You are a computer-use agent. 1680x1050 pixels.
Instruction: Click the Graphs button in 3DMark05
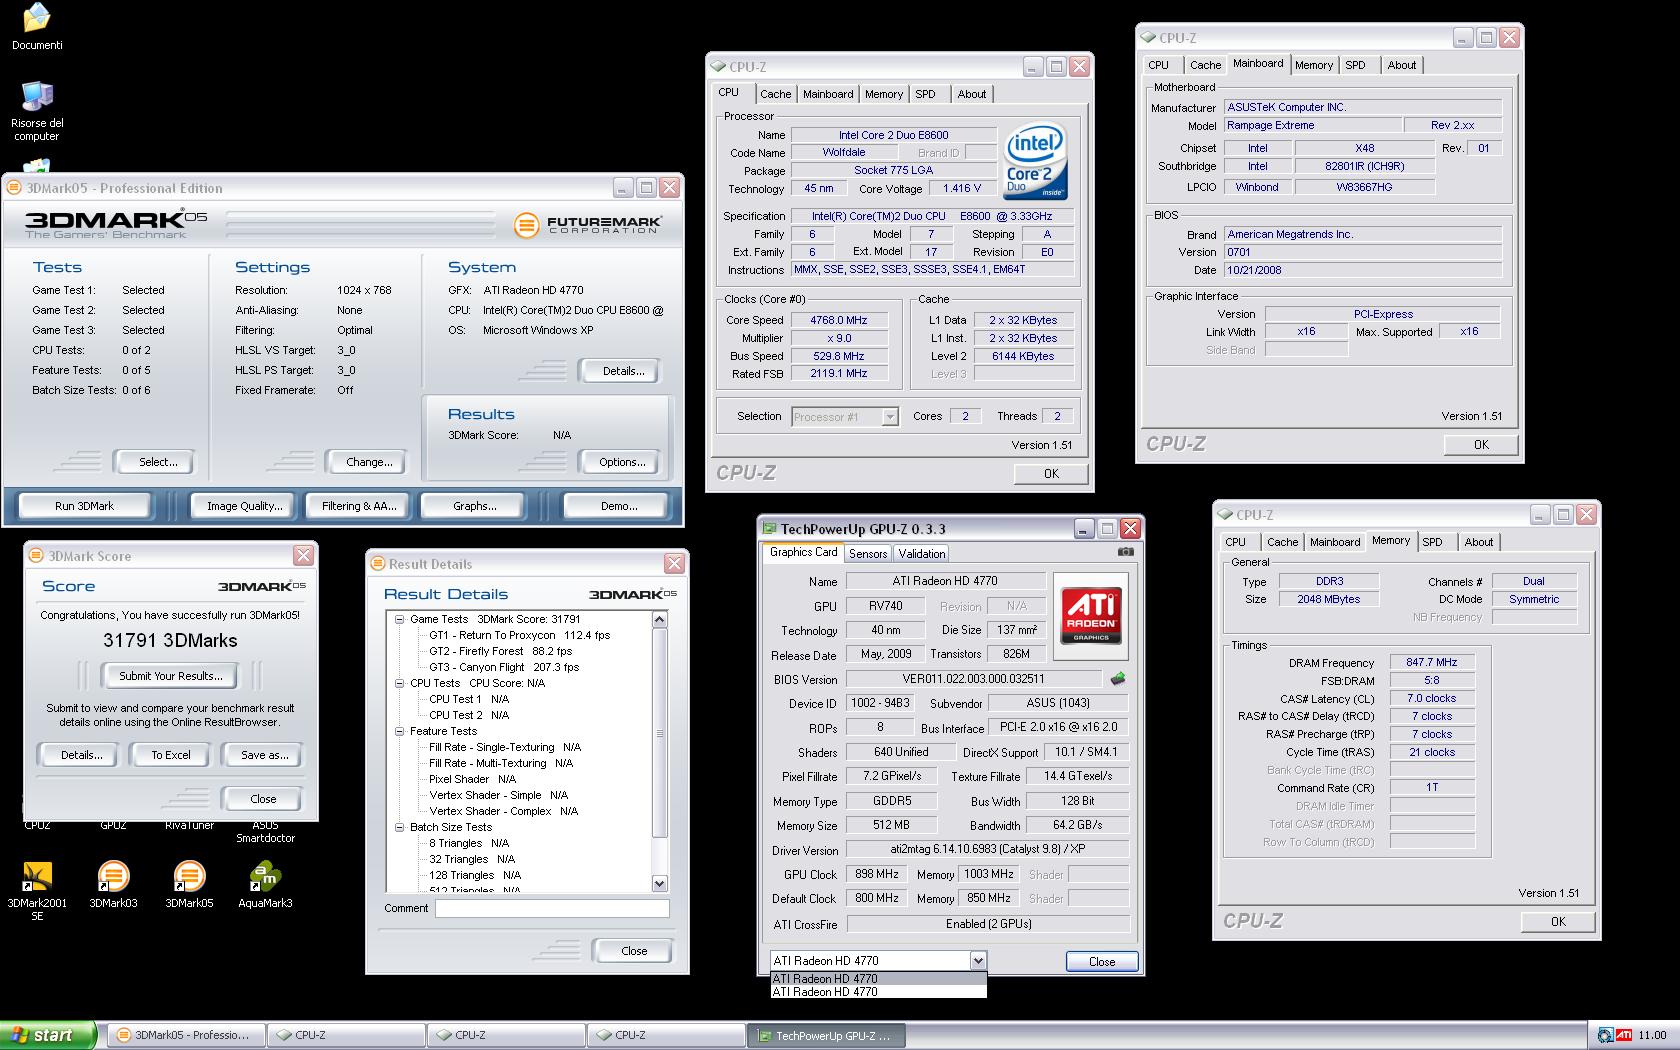coord(475,506)
